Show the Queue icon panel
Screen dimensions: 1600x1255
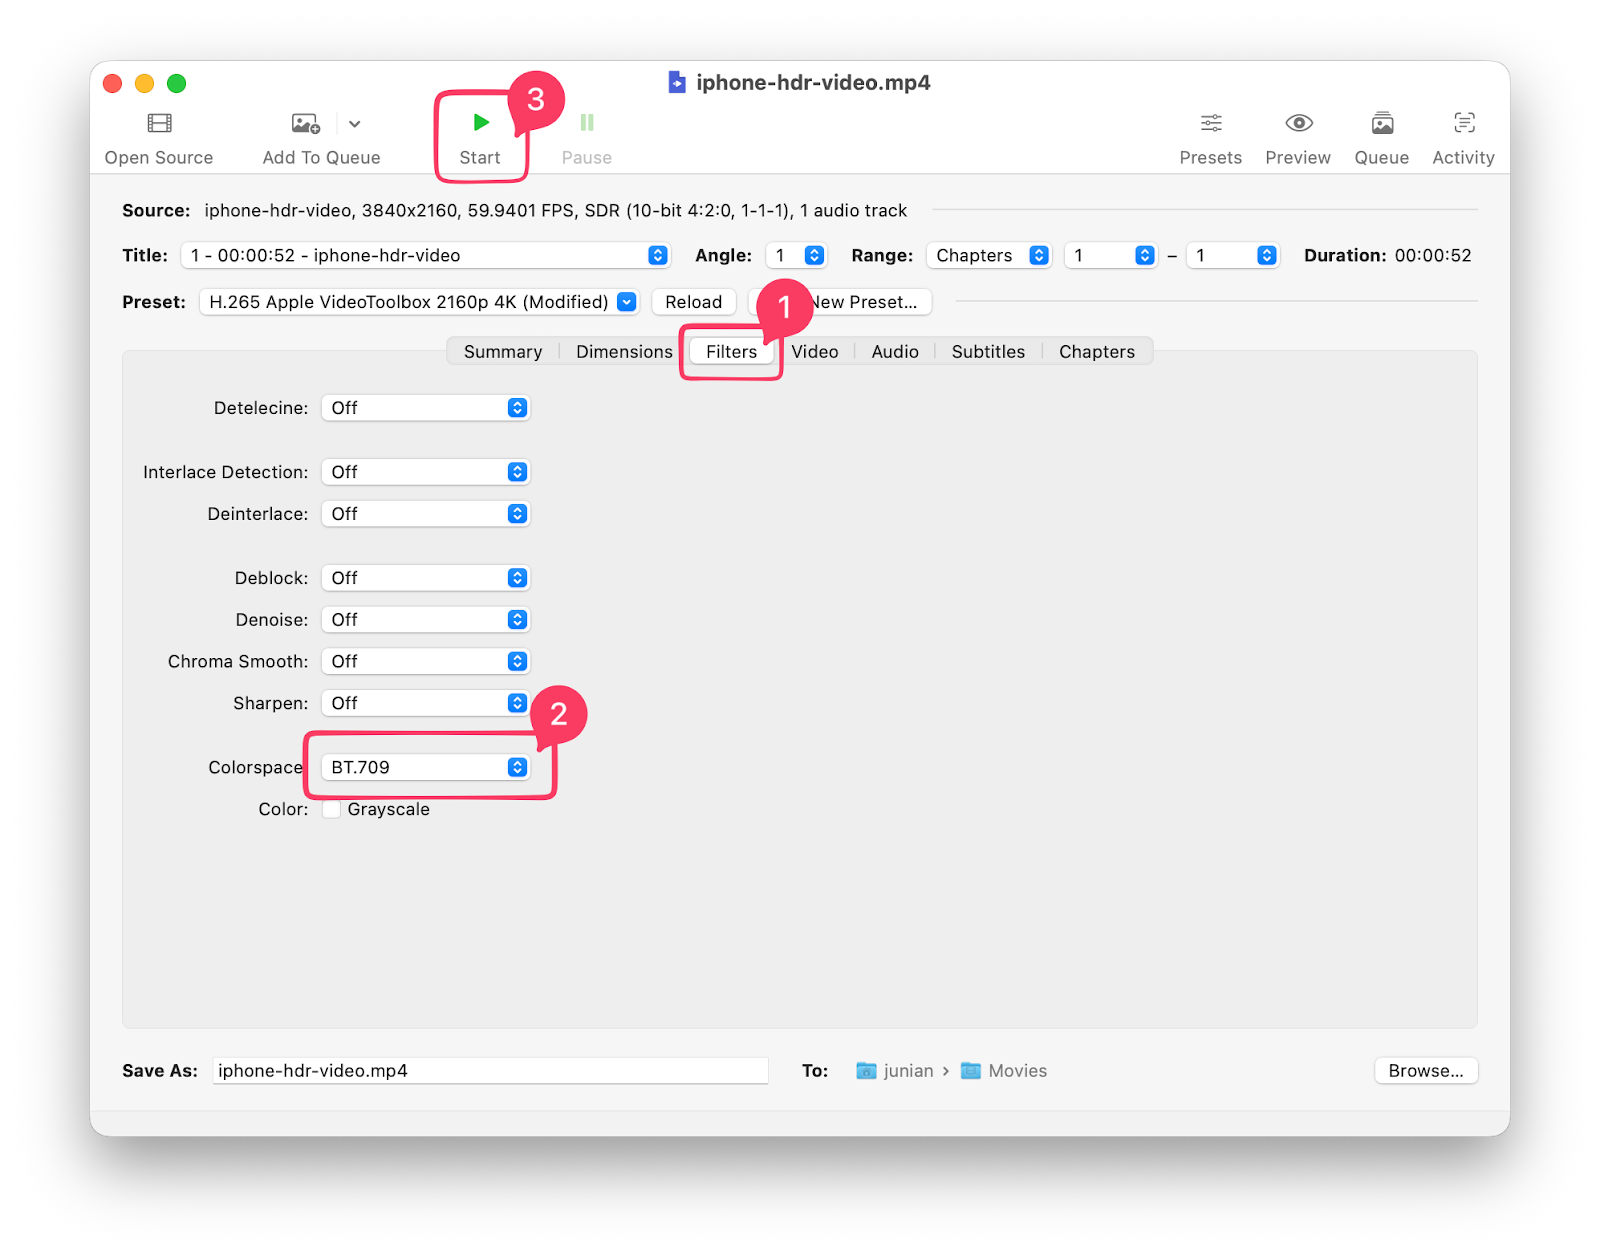click(1382, 123)
